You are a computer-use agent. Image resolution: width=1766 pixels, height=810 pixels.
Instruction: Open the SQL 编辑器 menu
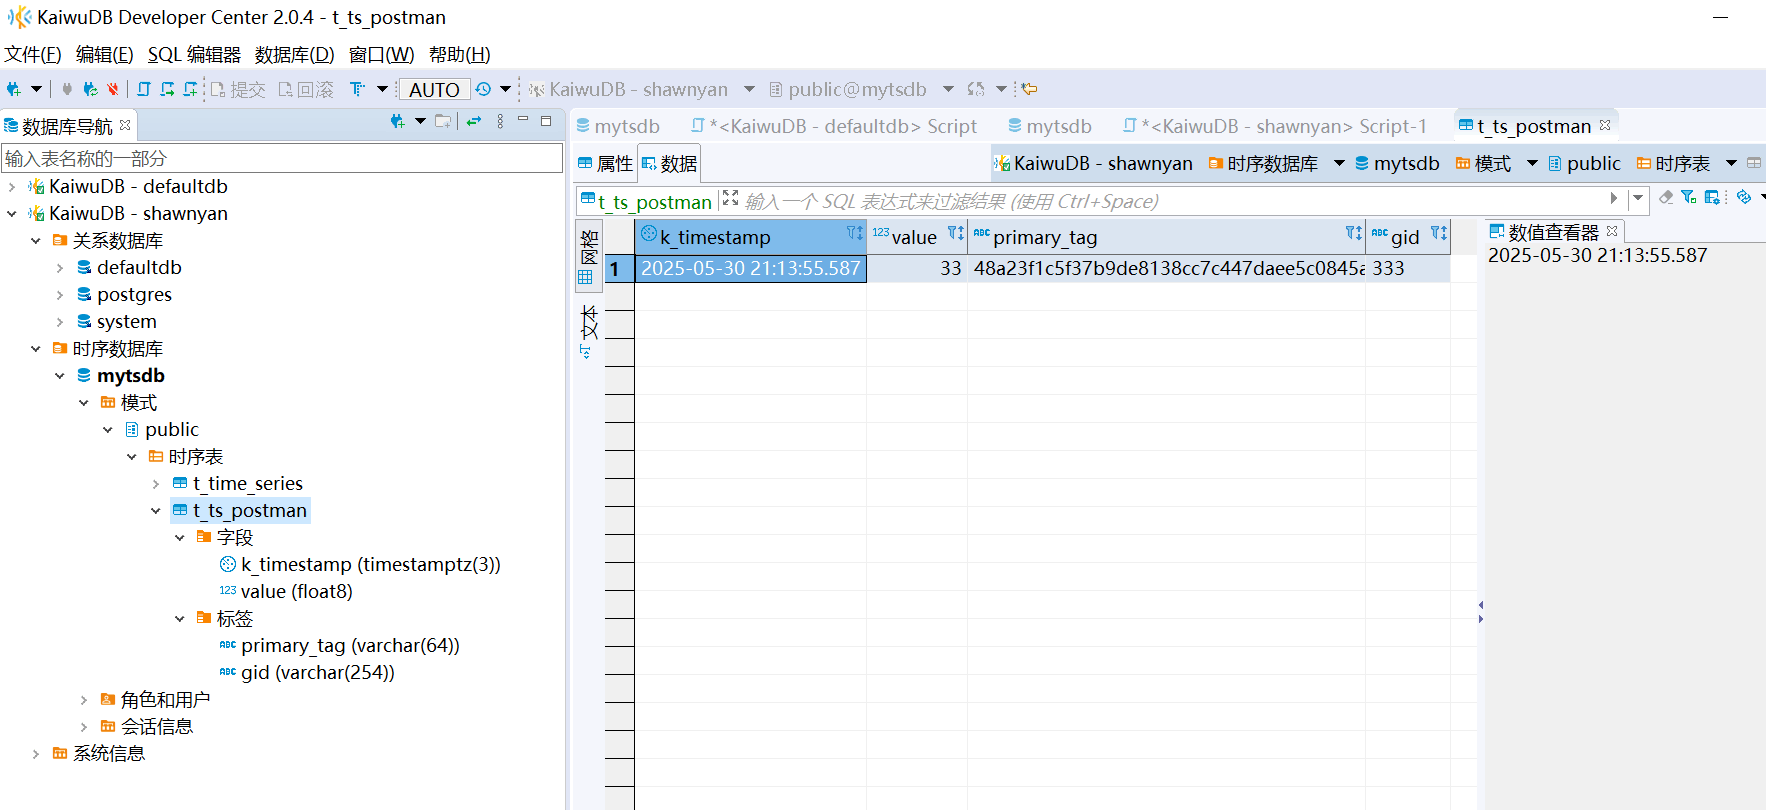pos(194,54)
